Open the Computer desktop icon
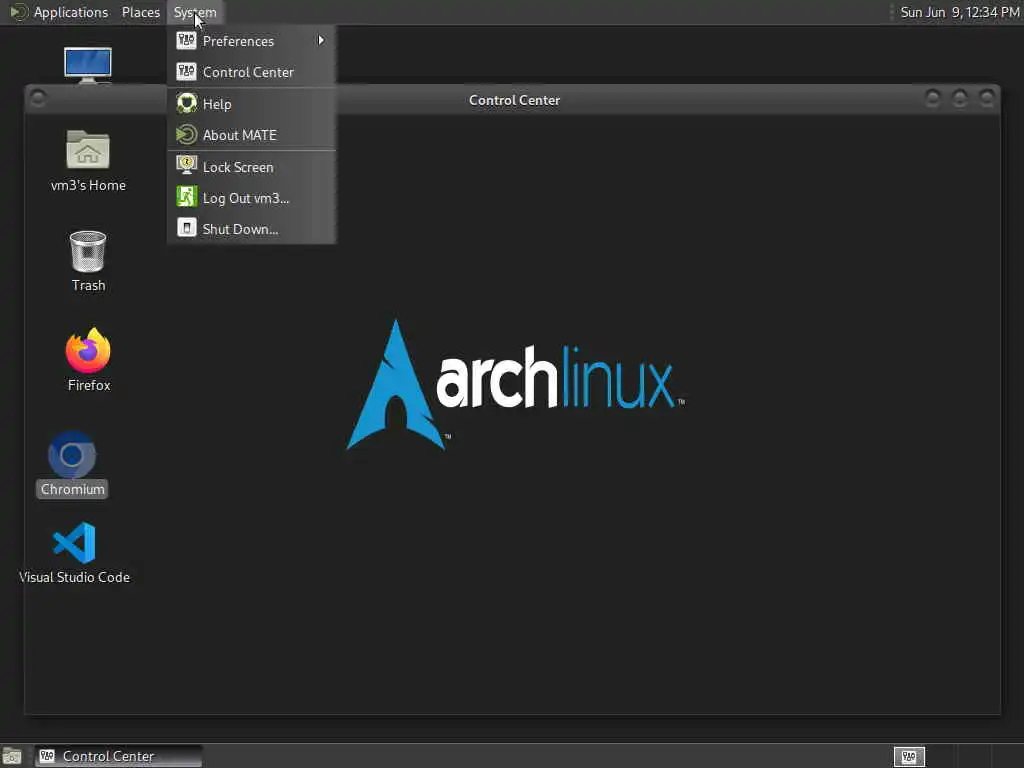The height and width of the screenshot is (768, 1024). tap(88, 65)
